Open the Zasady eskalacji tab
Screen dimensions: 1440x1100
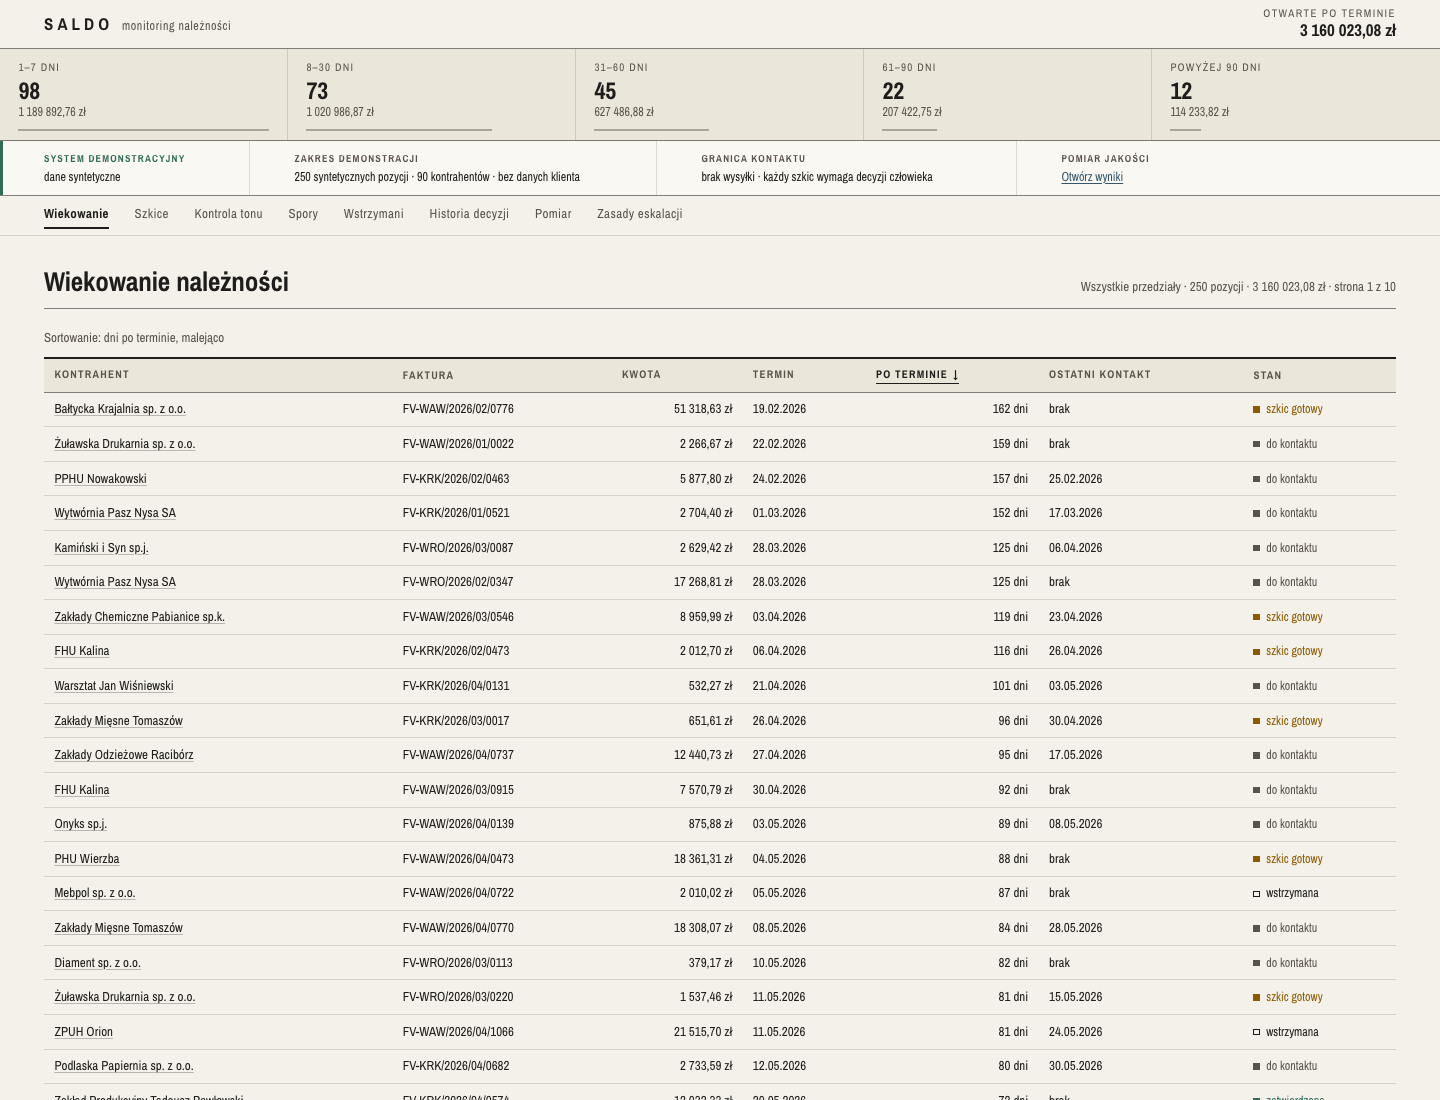point(640,214)
